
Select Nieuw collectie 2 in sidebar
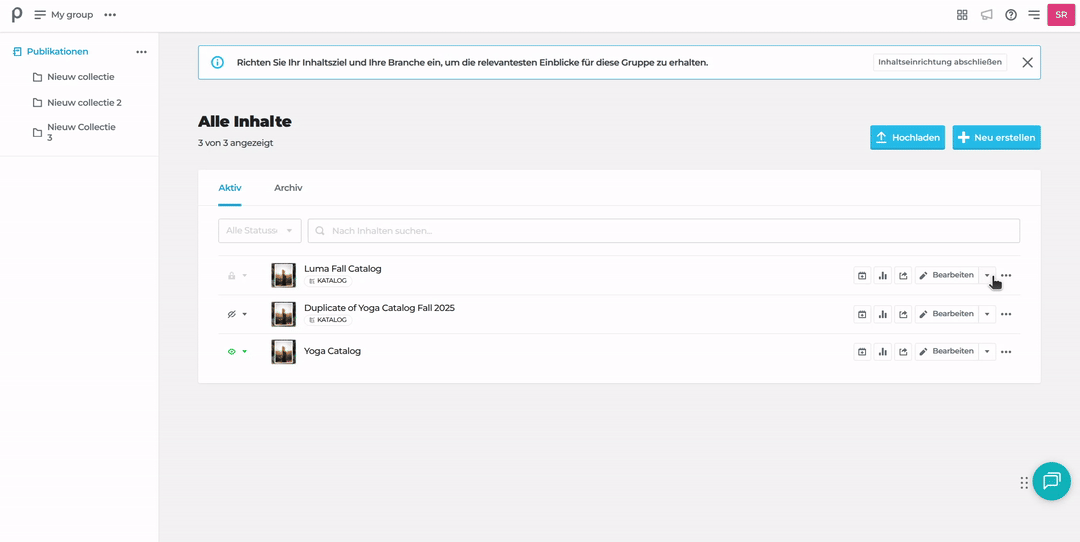[84, 103]
